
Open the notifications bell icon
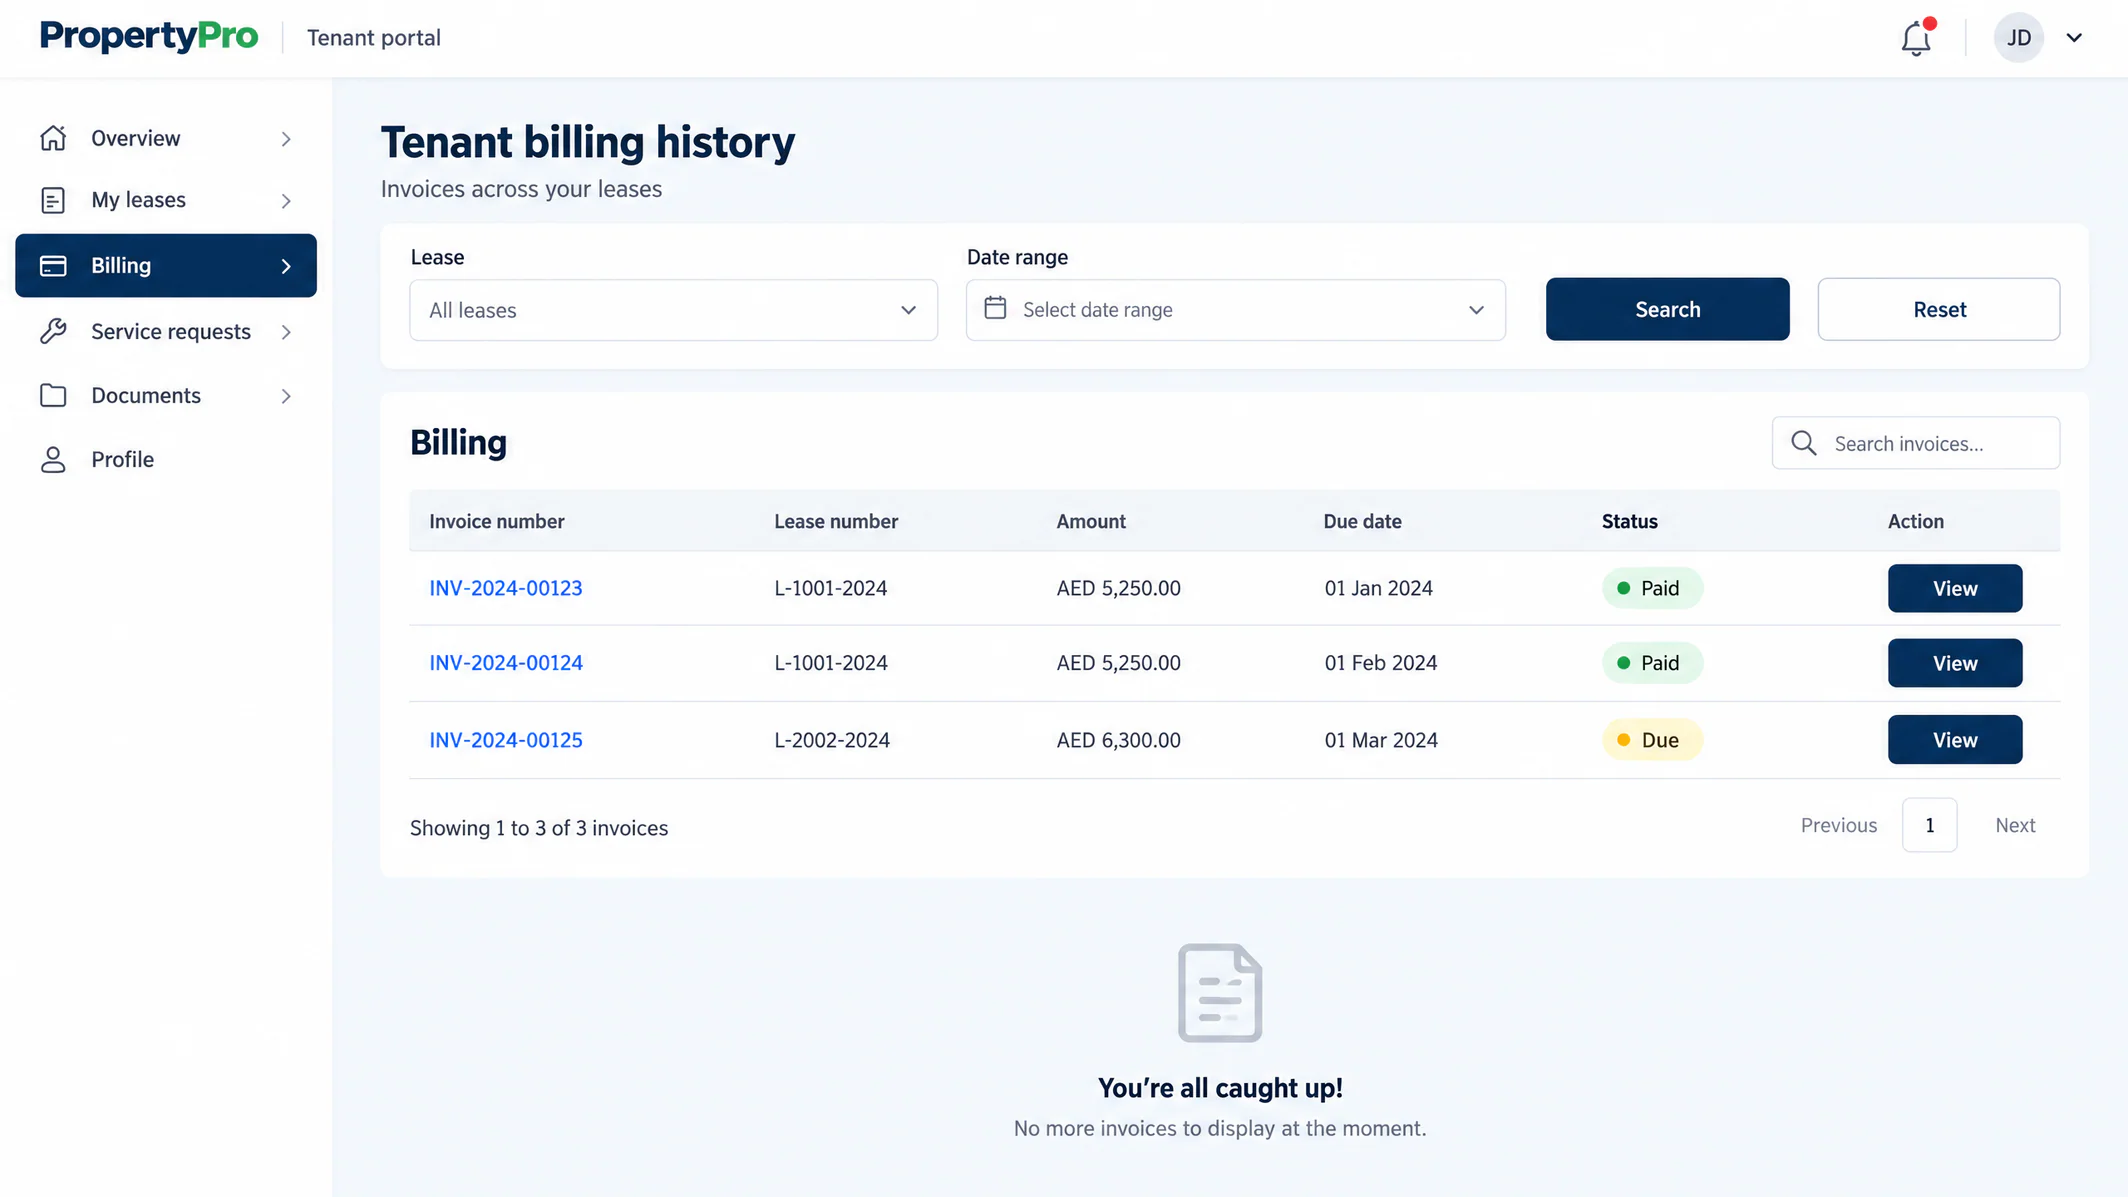coord(1916,38)
